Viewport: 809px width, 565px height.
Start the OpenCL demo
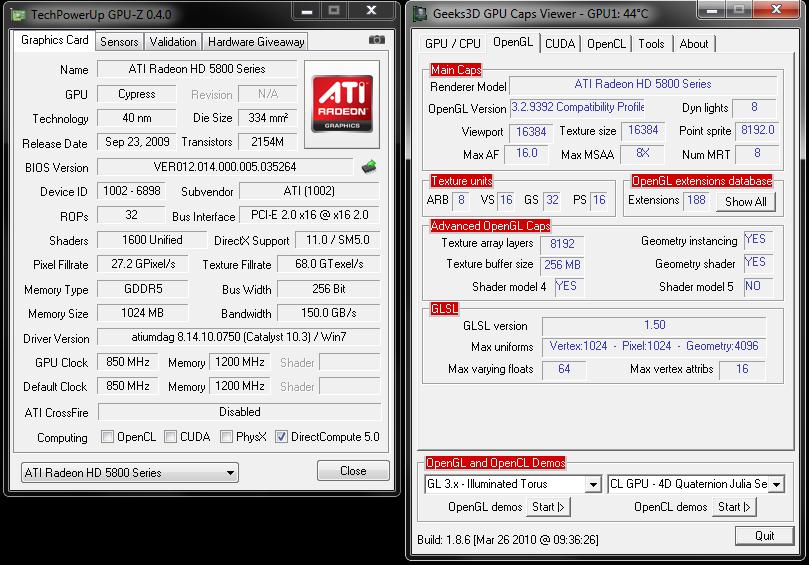tap(734, 507)
